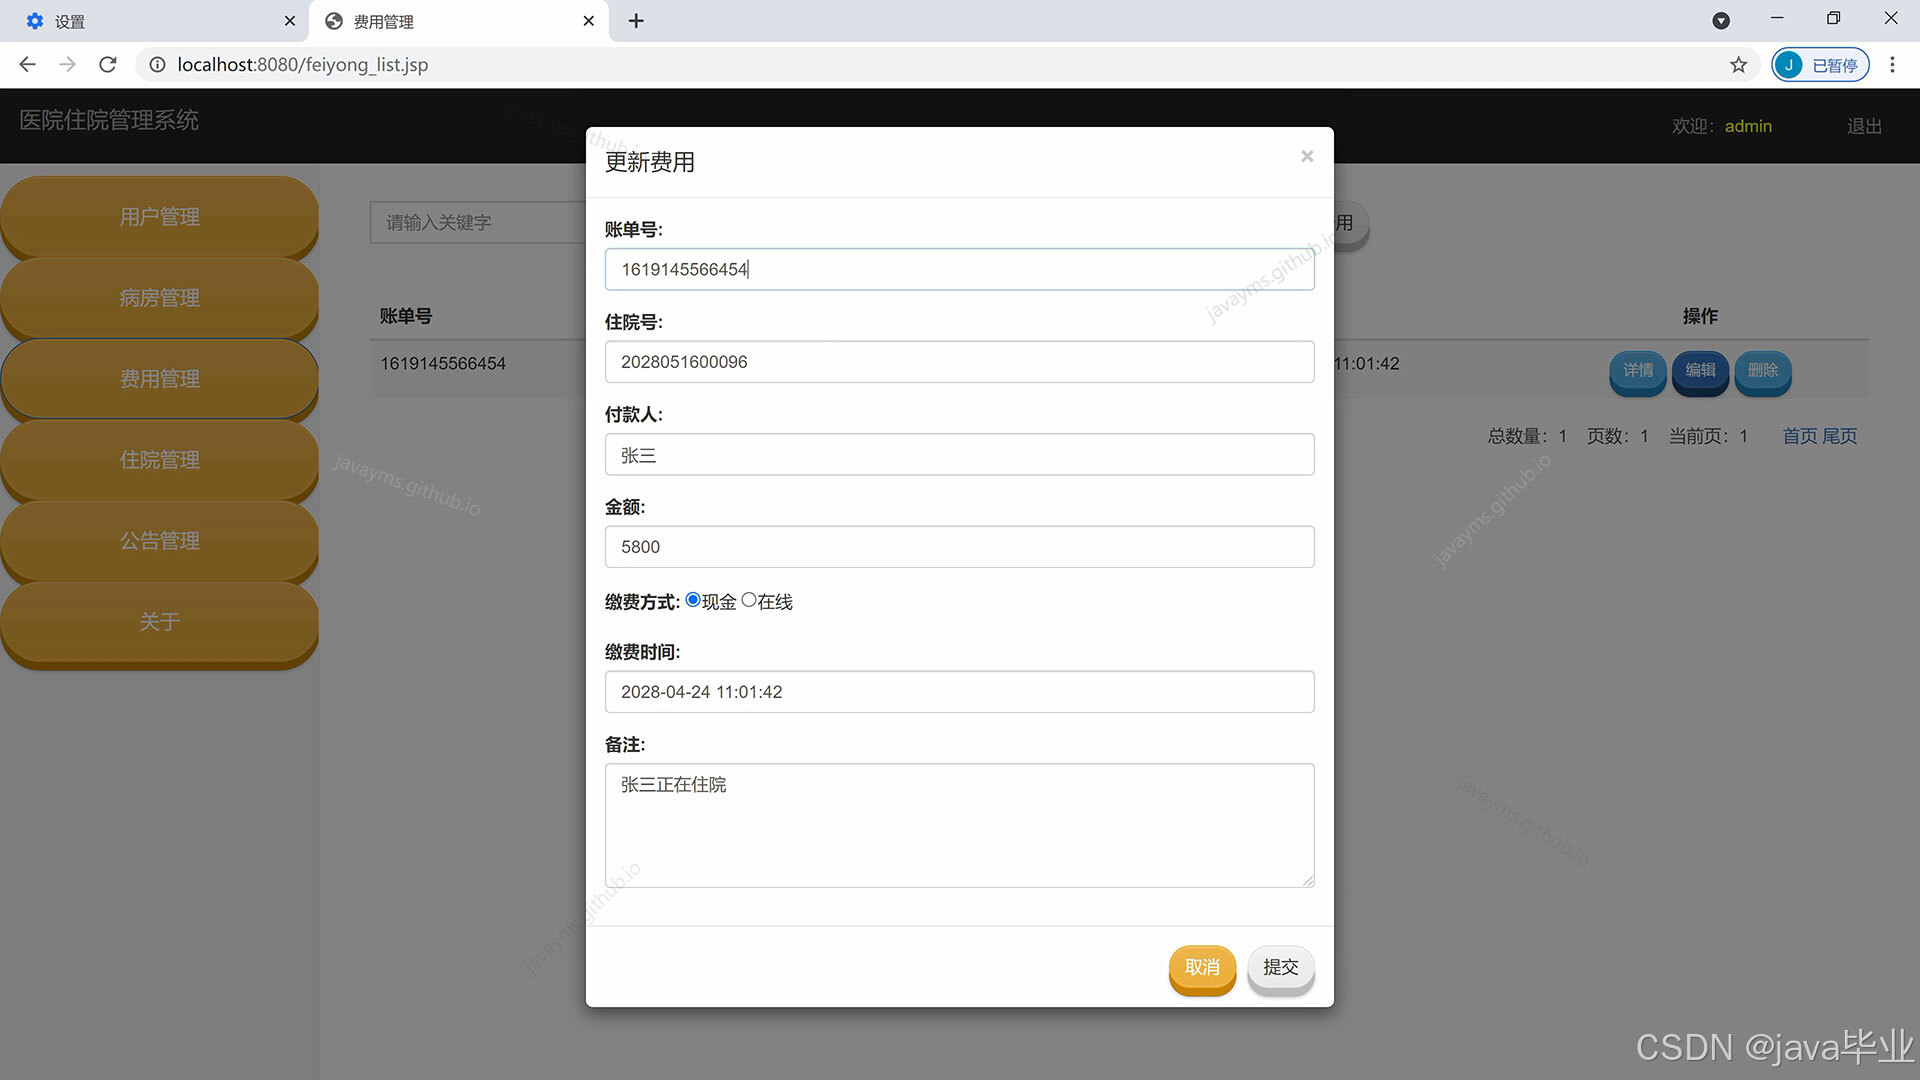Go to 尾页 in pagination
The height and width of the screenshot is (1080, 1920).
point(1839,436)
